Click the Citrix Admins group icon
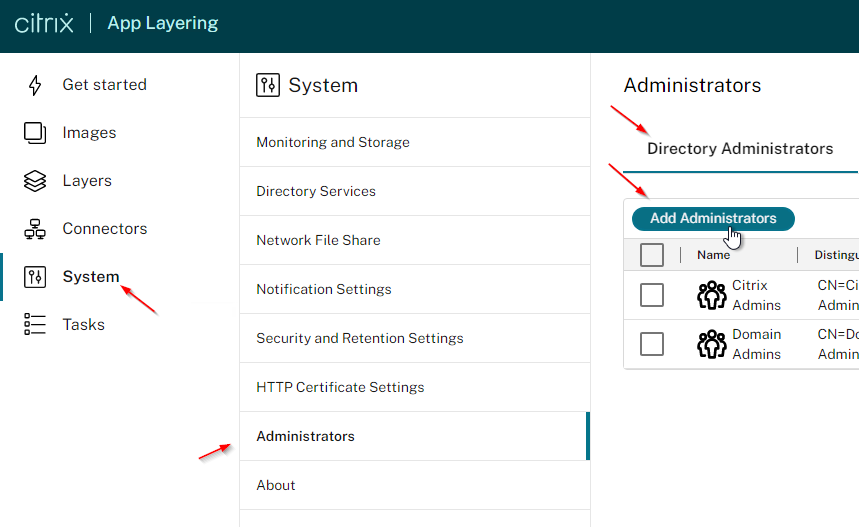Image resolution: width=859 pixels, height=527 pixels. click(712, 295)
